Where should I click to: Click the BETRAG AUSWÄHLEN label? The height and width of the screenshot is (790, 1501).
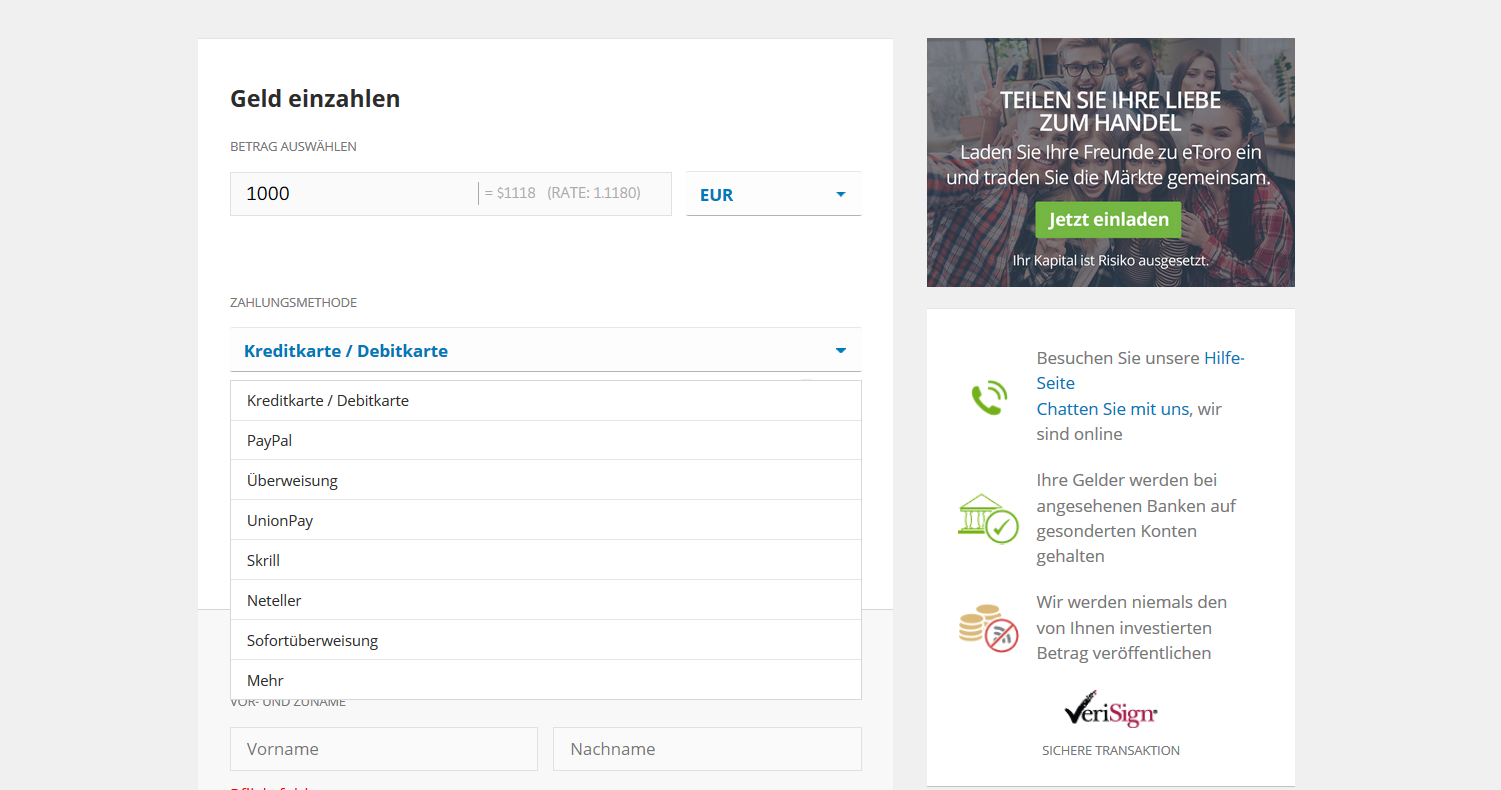coord(293,146)
